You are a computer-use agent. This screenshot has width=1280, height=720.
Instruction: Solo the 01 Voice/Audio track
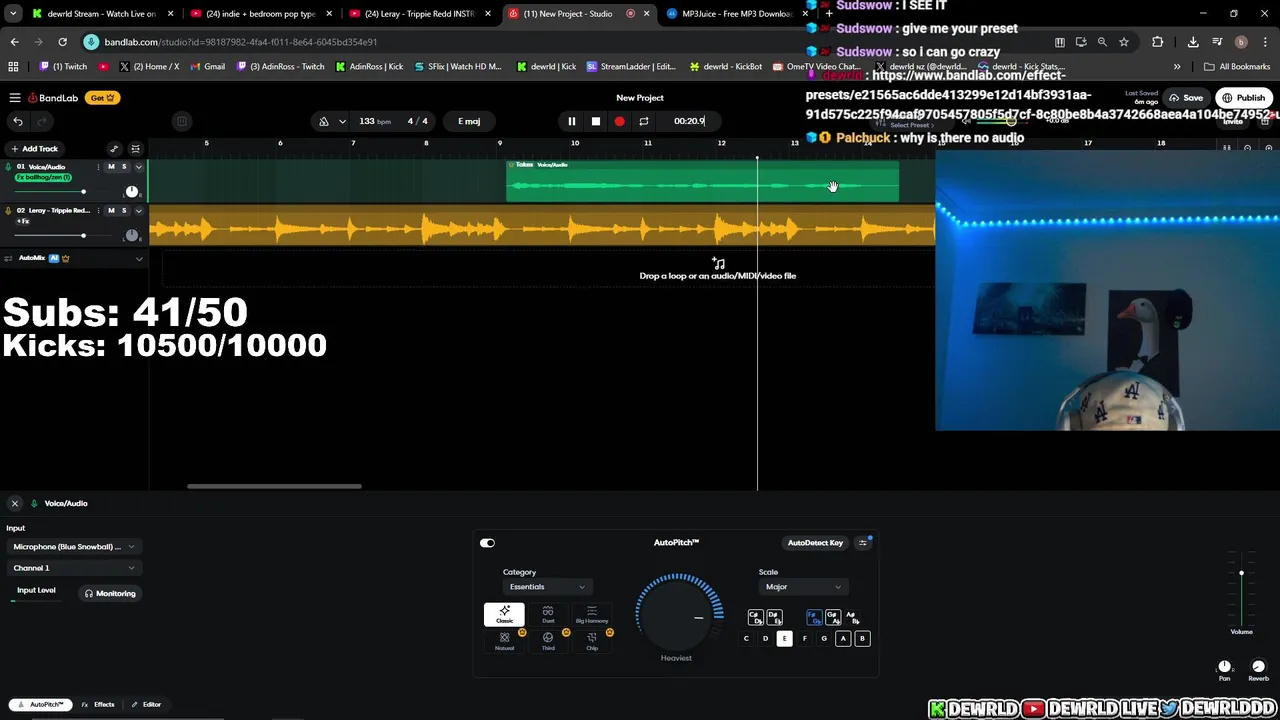(x=124, y=167)
